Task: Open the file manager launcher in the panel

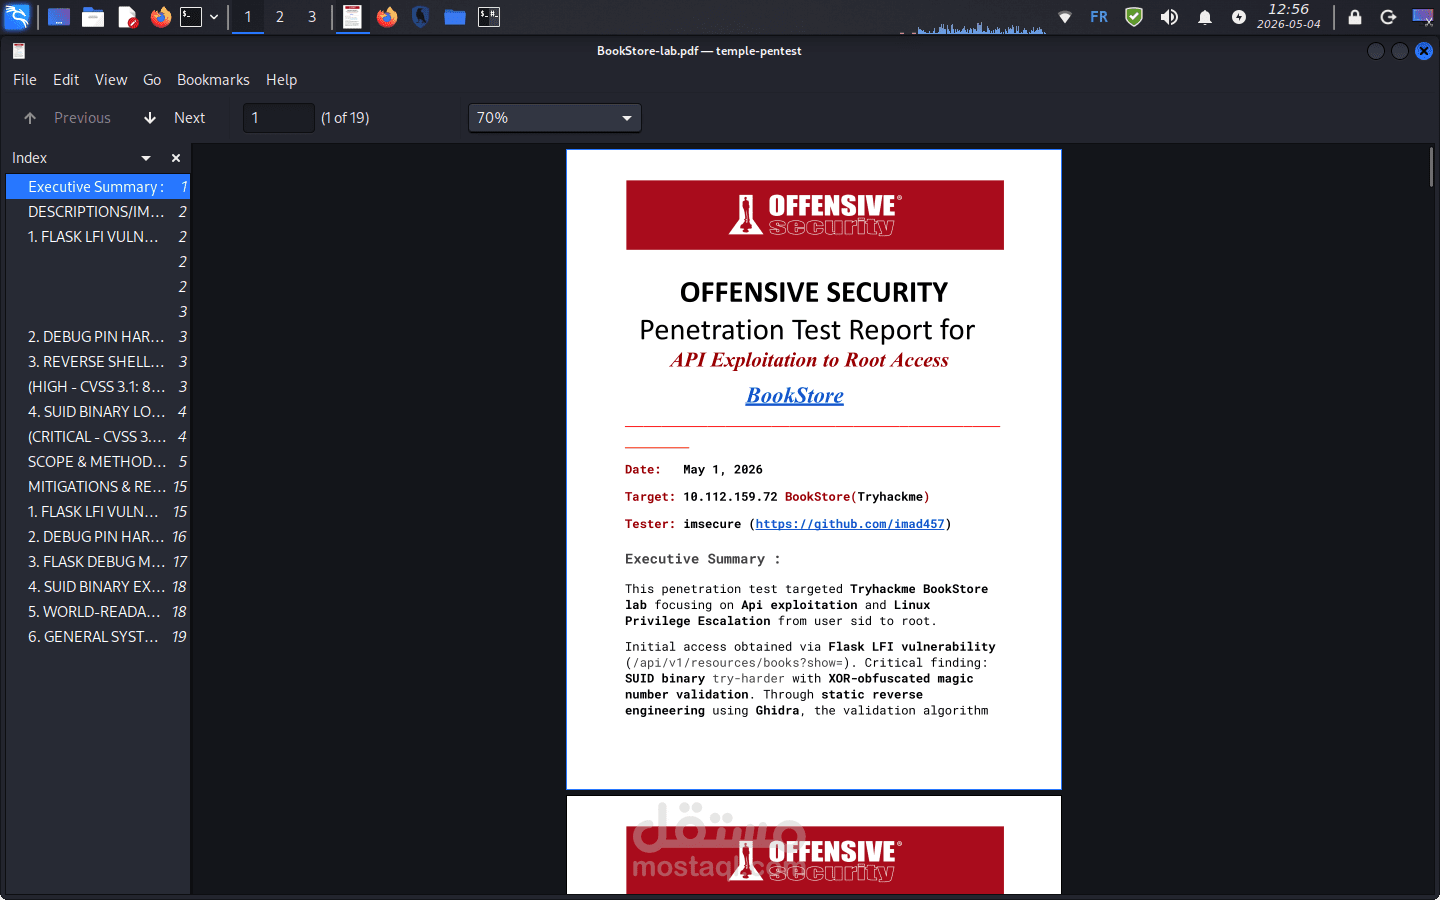Action: pyautogui.click(x=93, y=17)
